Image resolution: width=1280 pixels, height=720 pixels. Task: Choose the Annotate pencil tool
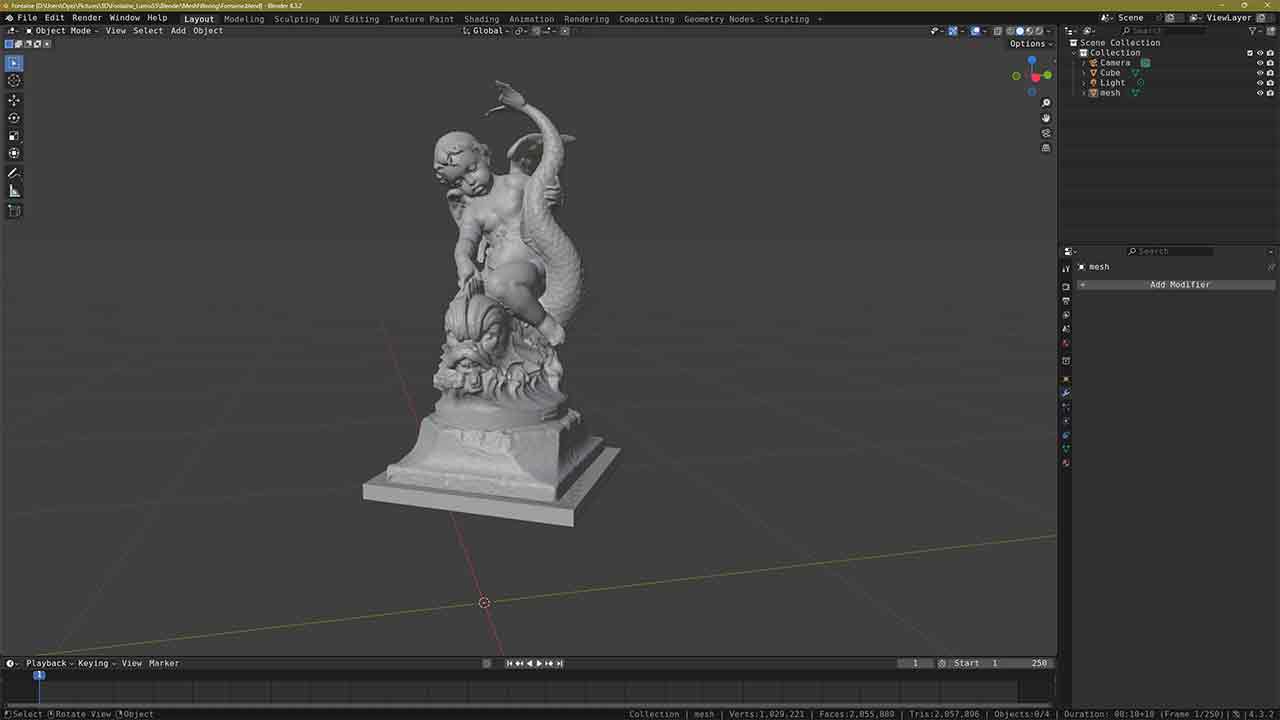tap(14, 173)
